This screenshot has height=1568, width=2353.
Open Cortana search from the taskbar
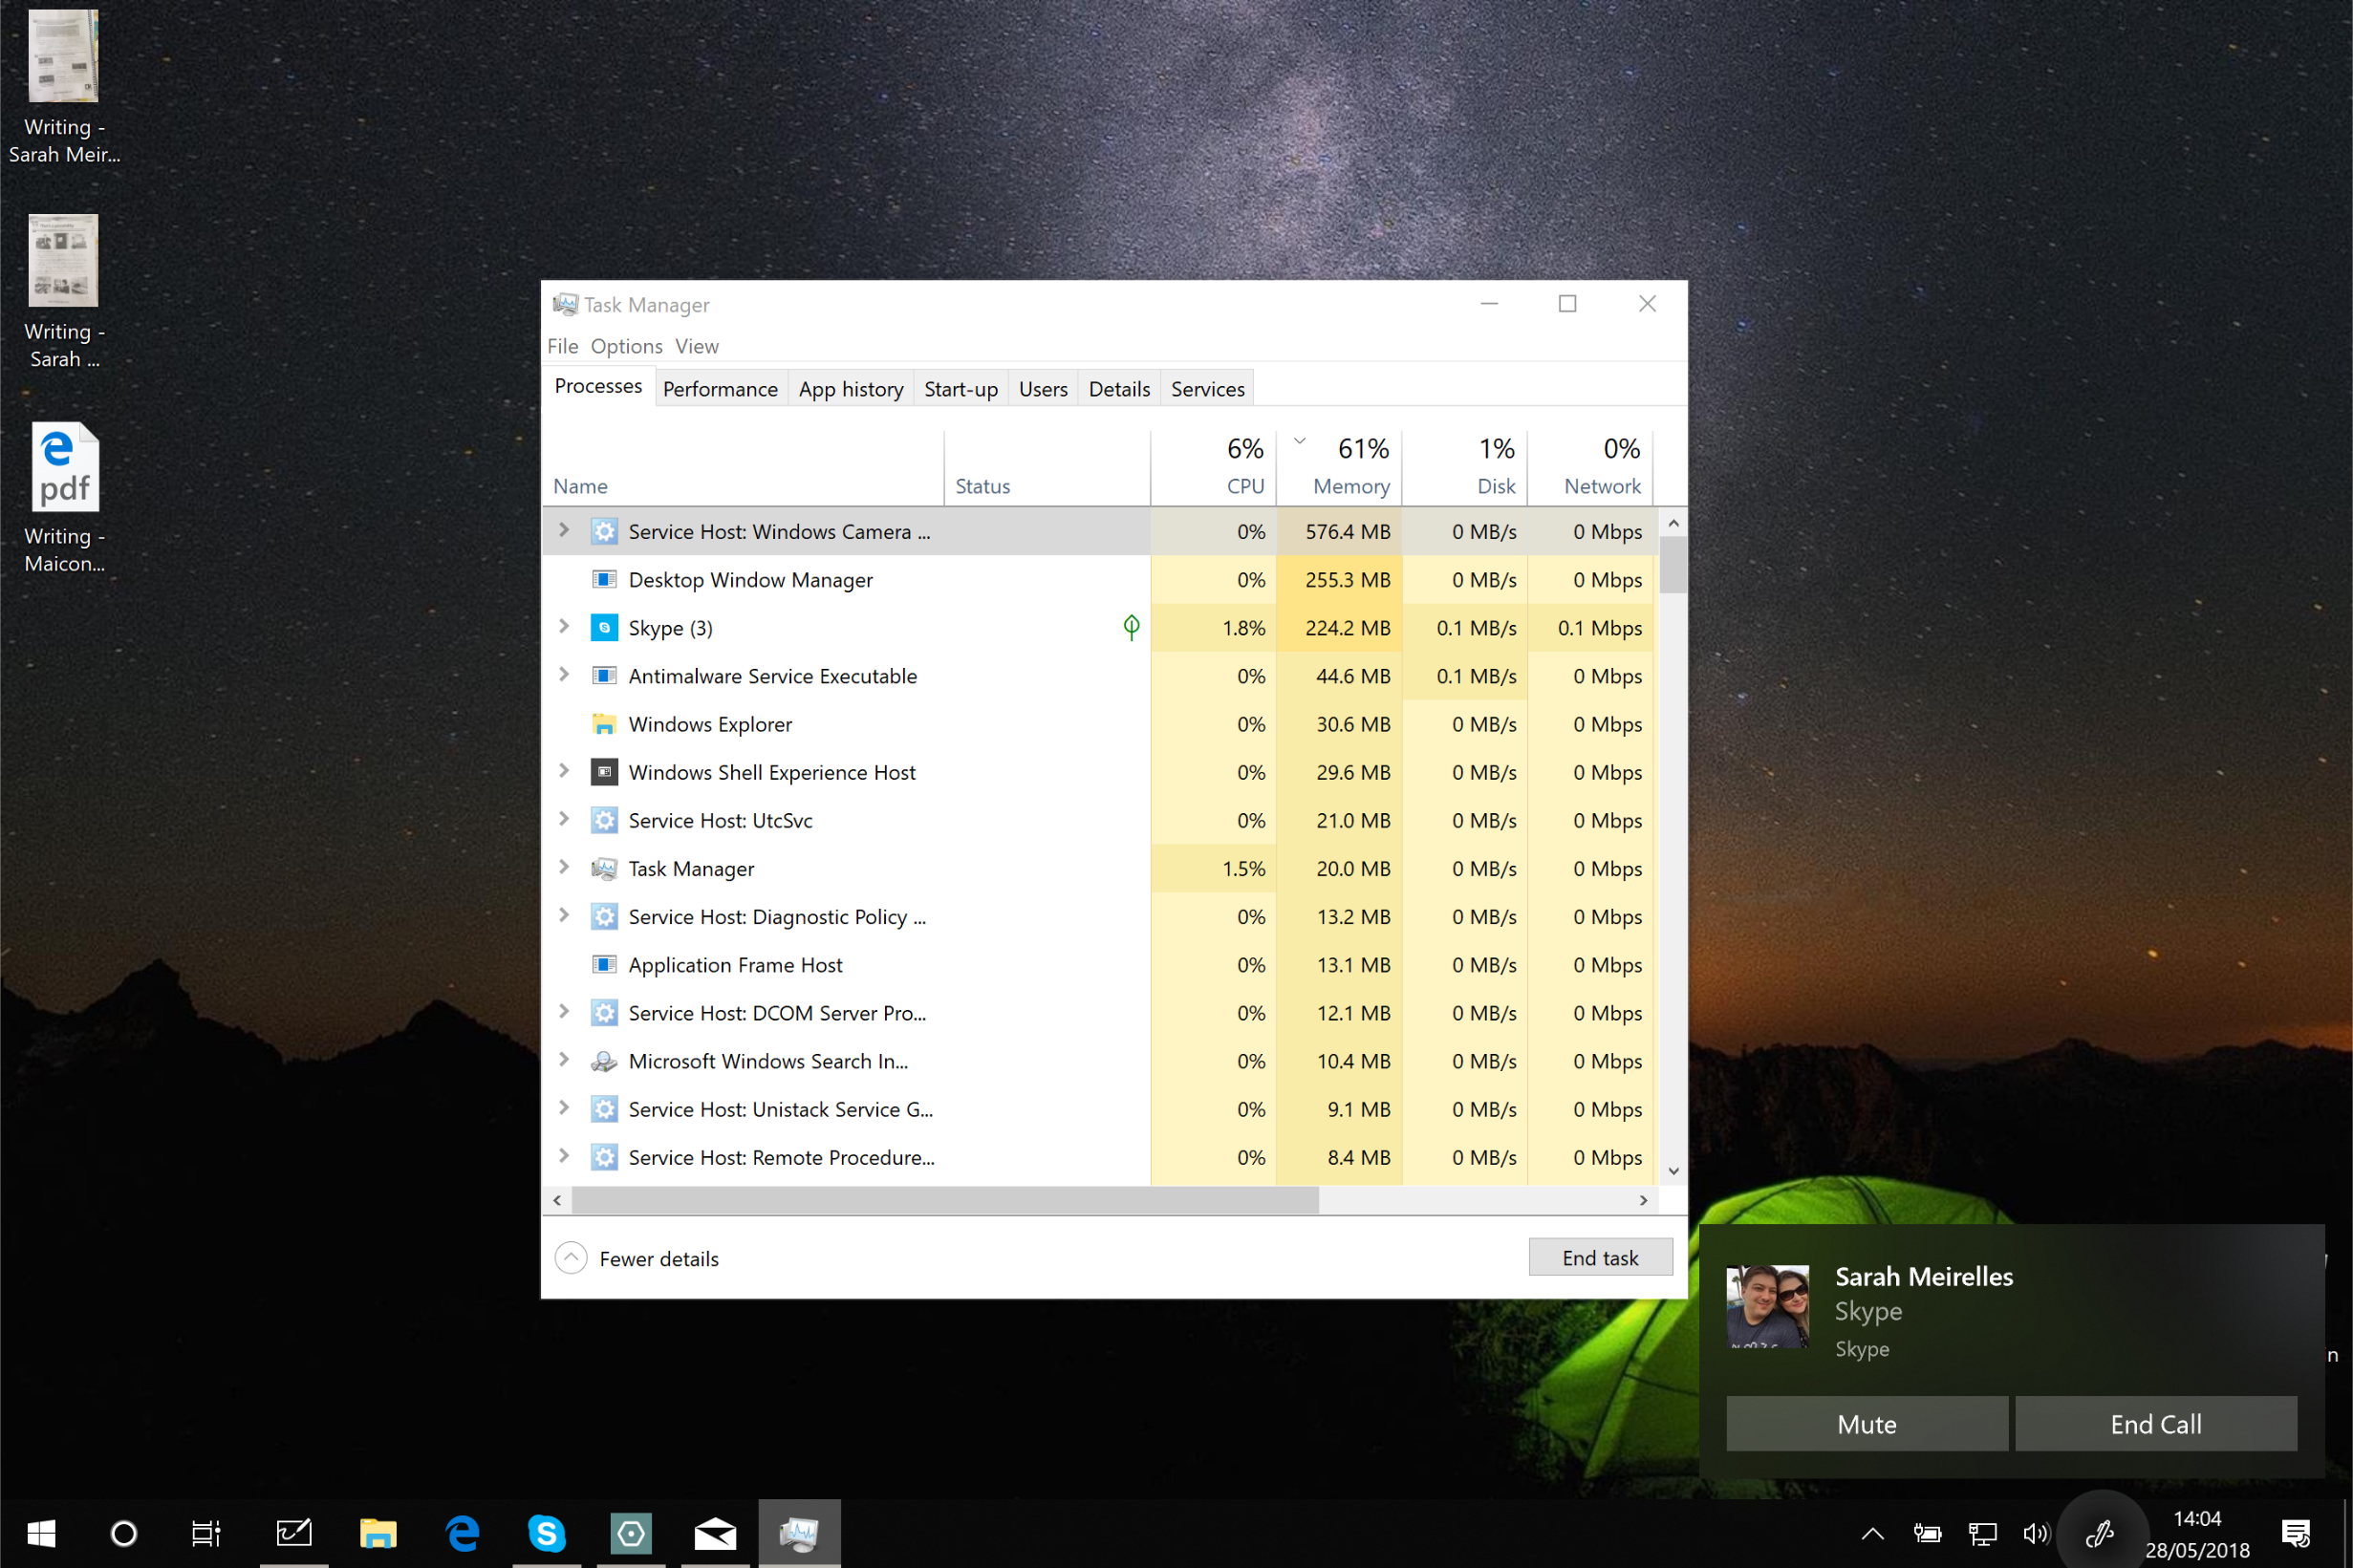[124, 1532]
